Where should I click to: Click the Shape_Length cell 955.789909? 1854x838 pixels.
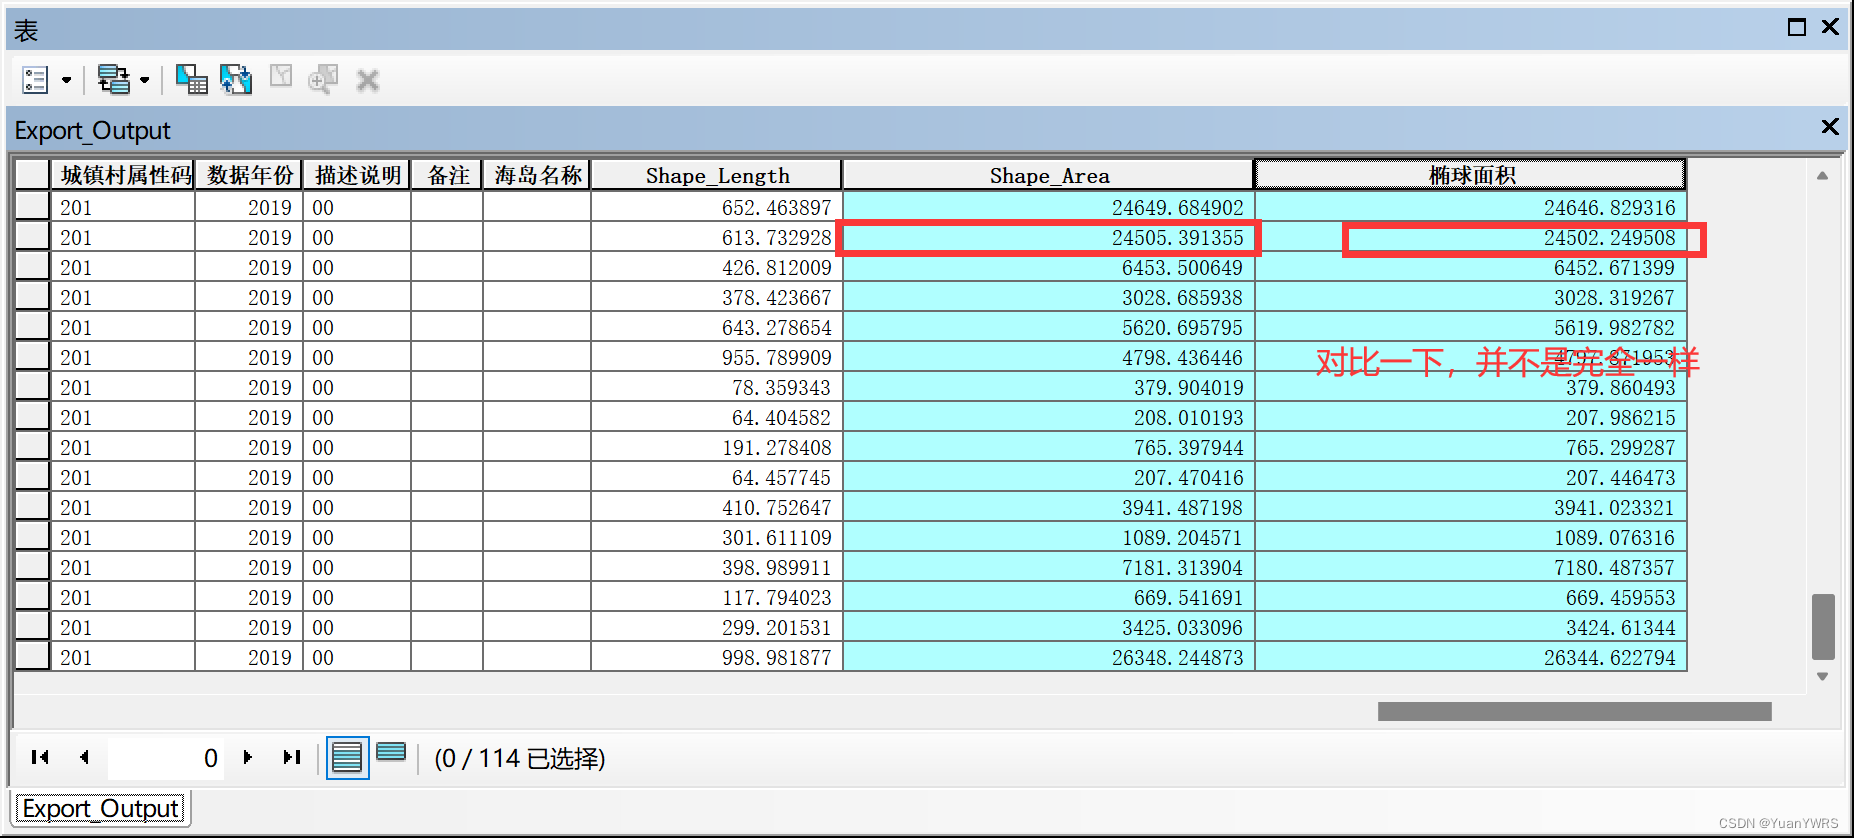point(717,357)
